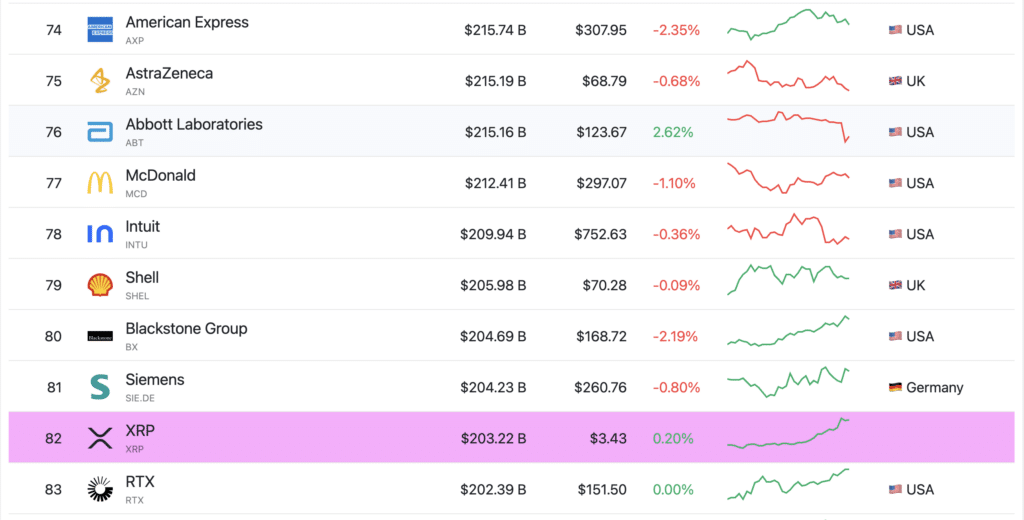Open the Blackstone Group company link
1024x520 pixels.
pos(186,328)
